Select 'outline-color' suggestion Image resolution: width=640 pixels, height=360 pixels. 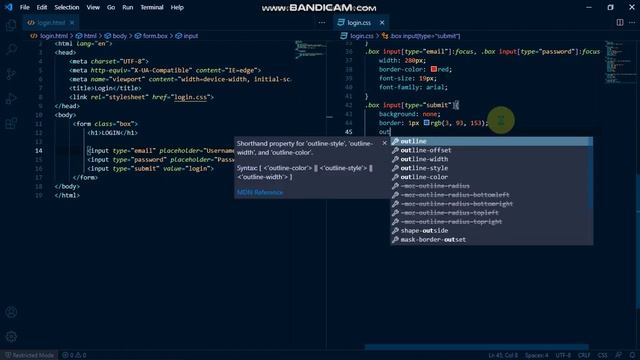491,177
